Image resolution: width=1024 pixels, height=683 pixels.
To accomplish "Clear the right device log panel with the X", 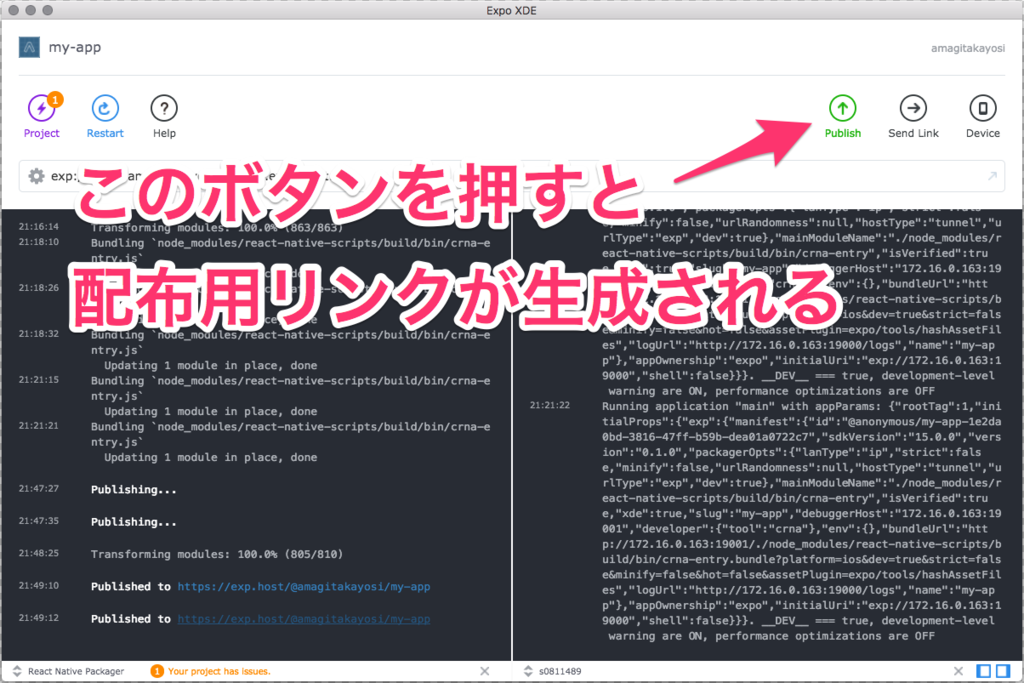I will [x=958, y=671].
